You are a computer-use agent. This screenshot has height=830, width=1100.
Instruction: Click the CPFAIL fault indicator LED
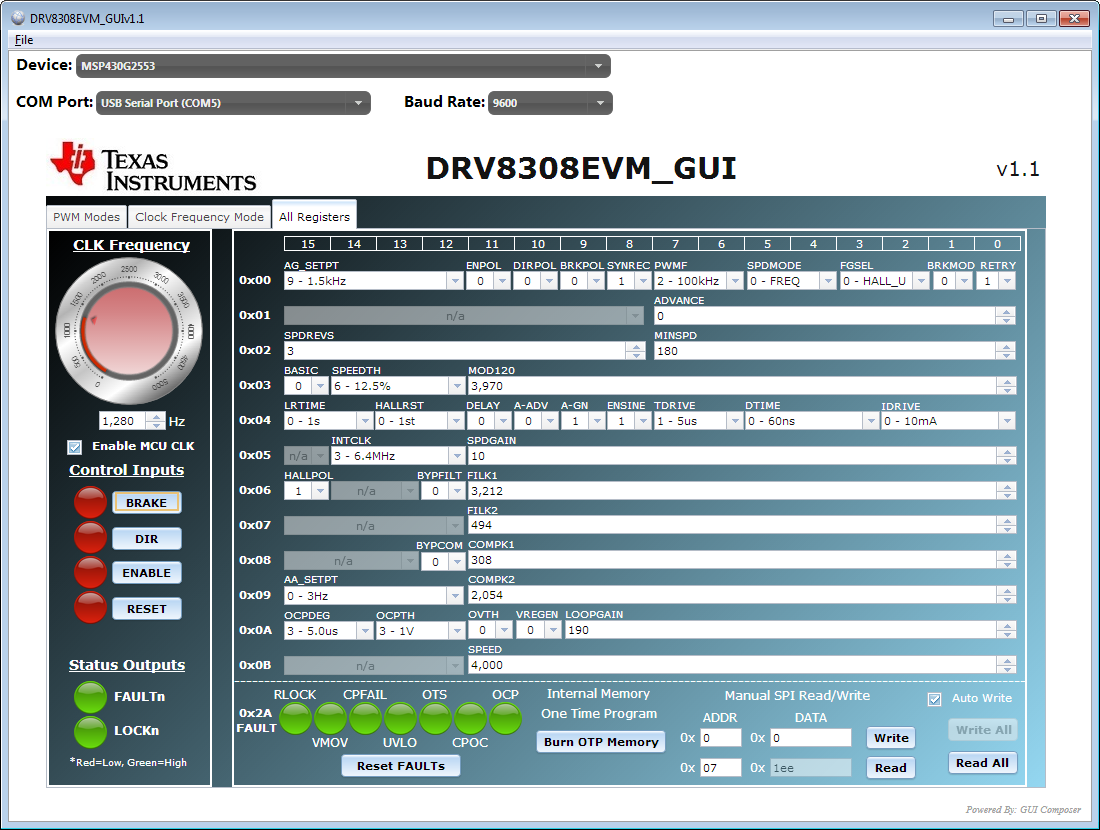pos(365,718)
